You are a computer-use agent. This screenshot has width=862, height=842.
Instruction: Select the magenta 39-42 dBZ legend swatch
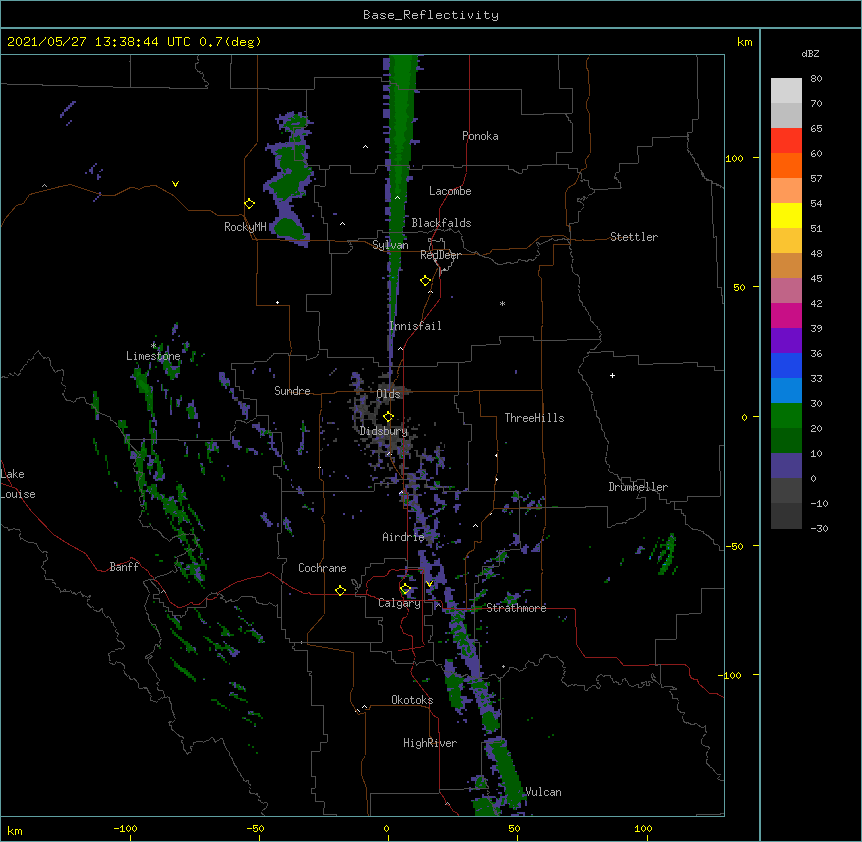tap(786, 315)
